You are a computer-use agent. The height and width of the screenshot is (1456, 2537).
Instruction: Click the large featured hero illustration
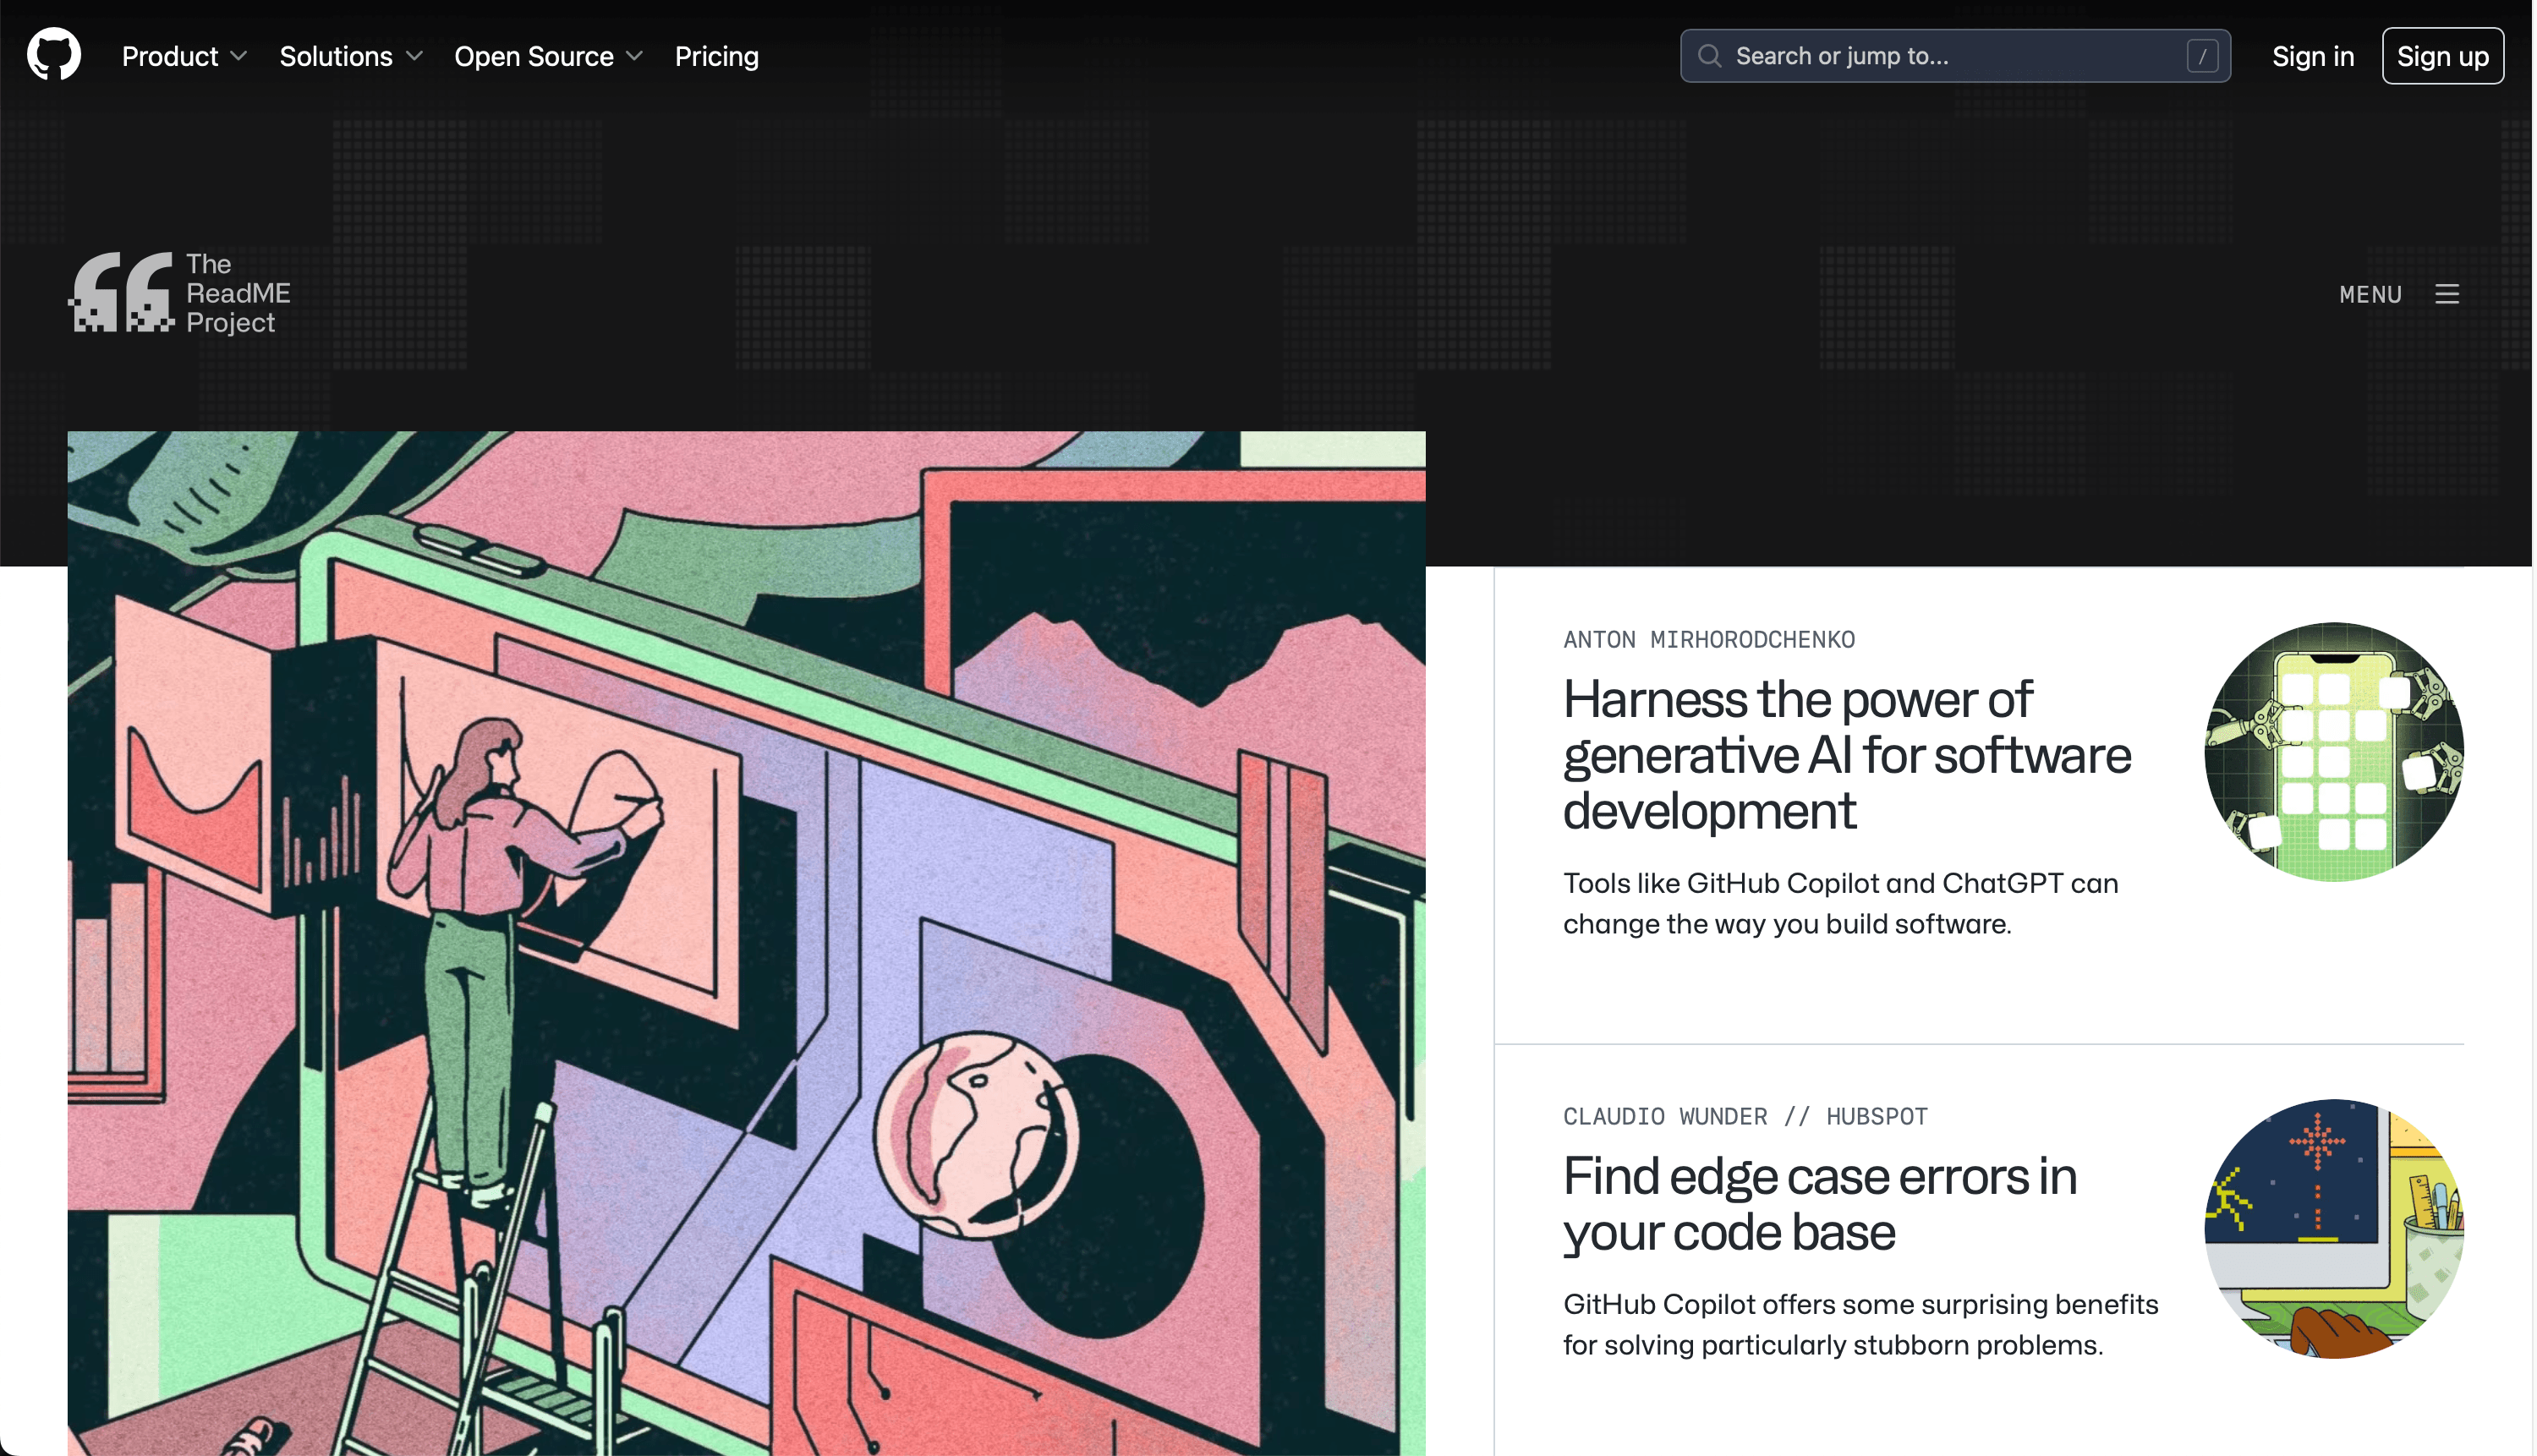746,942
